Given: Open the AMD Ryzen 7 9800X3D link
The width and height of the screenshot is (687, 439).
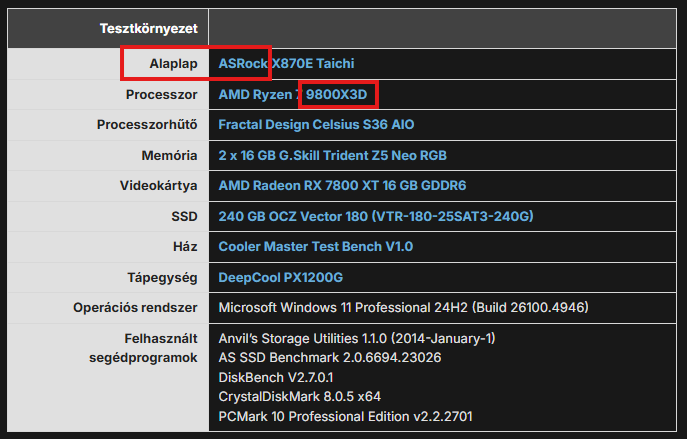Looking at the screenshot, I should pos(293,95).
